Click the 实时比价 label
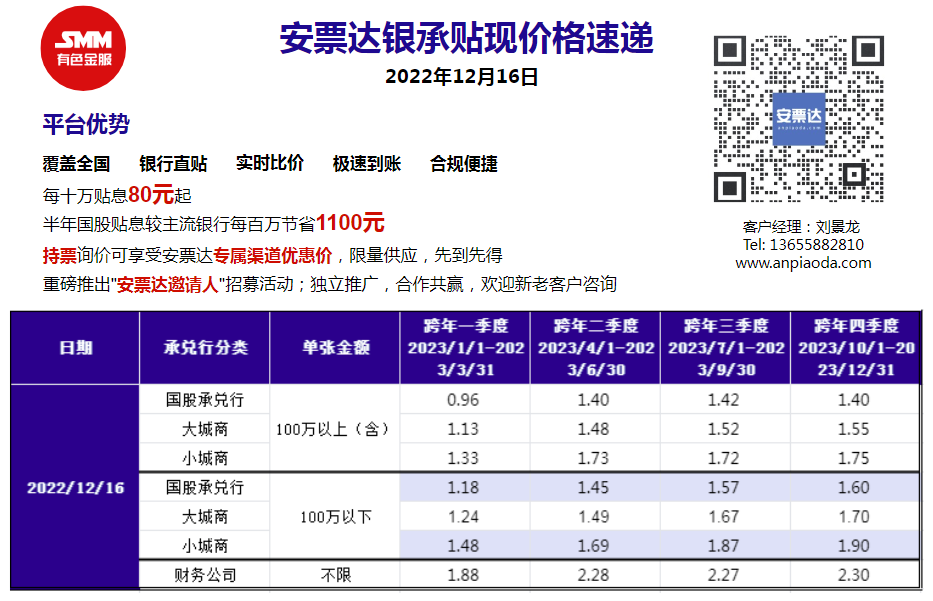 coord(270,163)
